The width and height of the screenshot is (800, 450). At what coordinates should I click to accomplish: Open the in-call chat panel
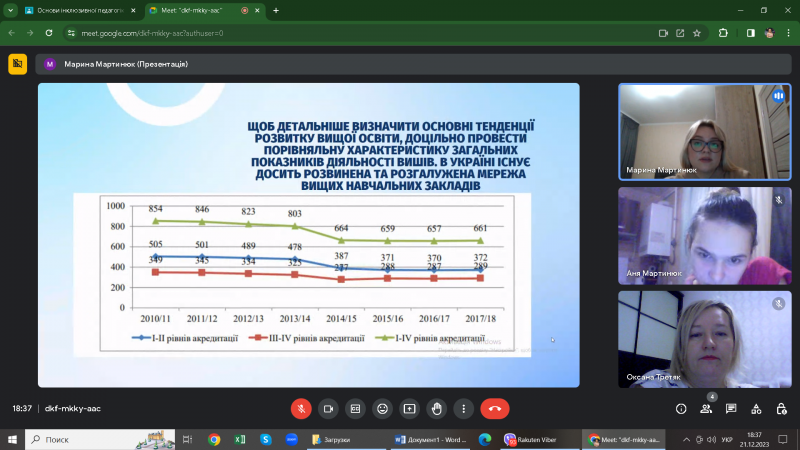click(732, 408)
